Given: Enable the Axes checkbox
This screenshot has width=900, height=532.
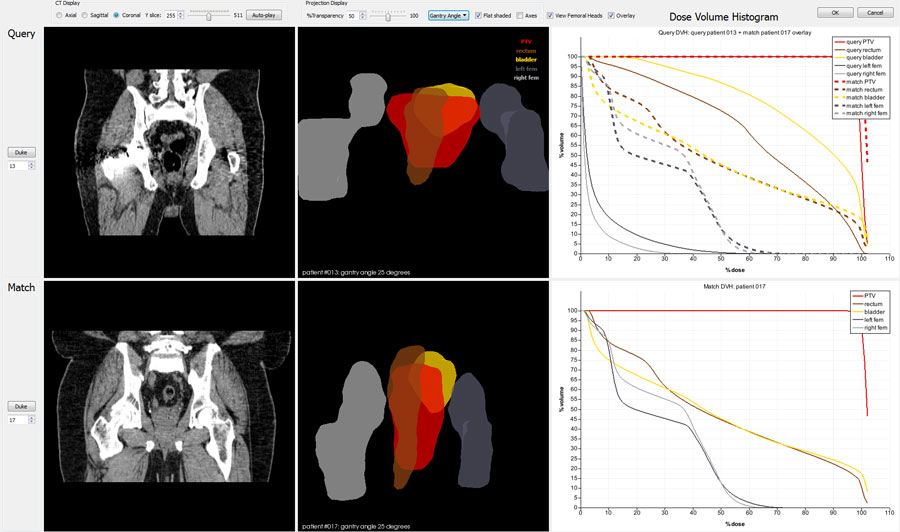Looking at the screenshot, I should 519,16.
